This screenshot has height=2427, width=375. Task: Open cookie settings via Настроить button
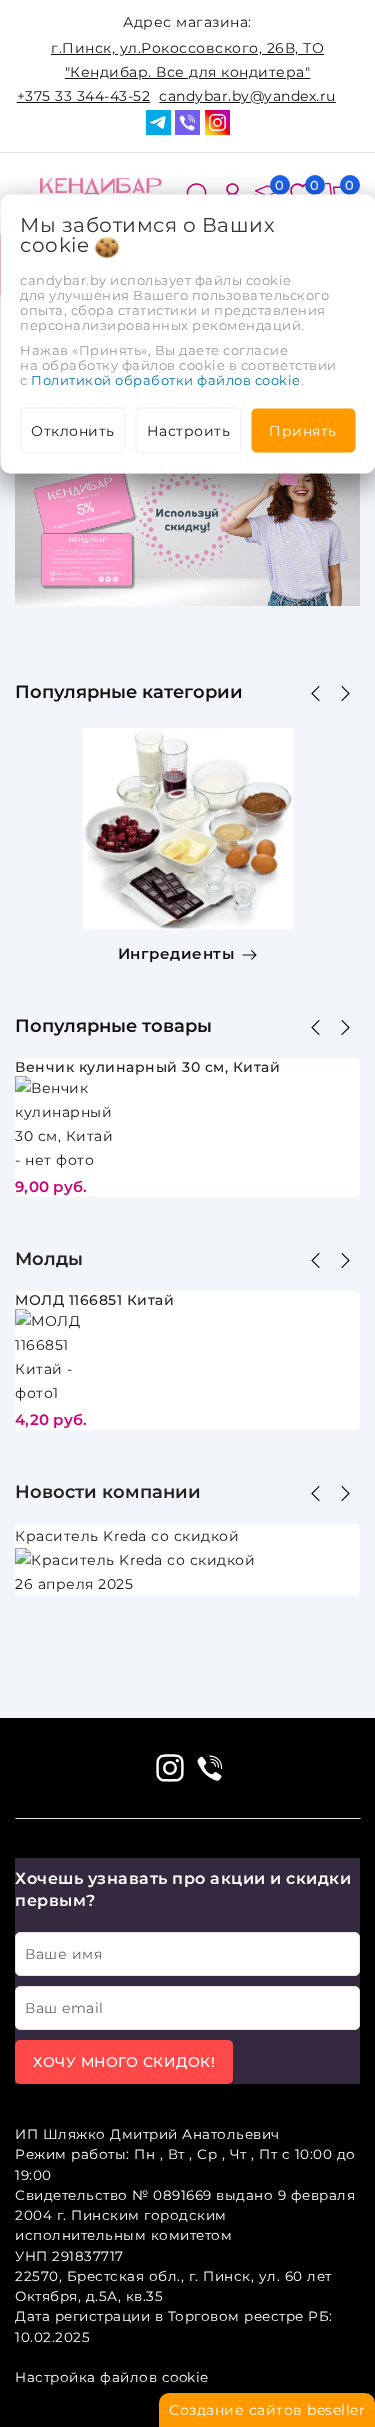[x=188, y=430]
